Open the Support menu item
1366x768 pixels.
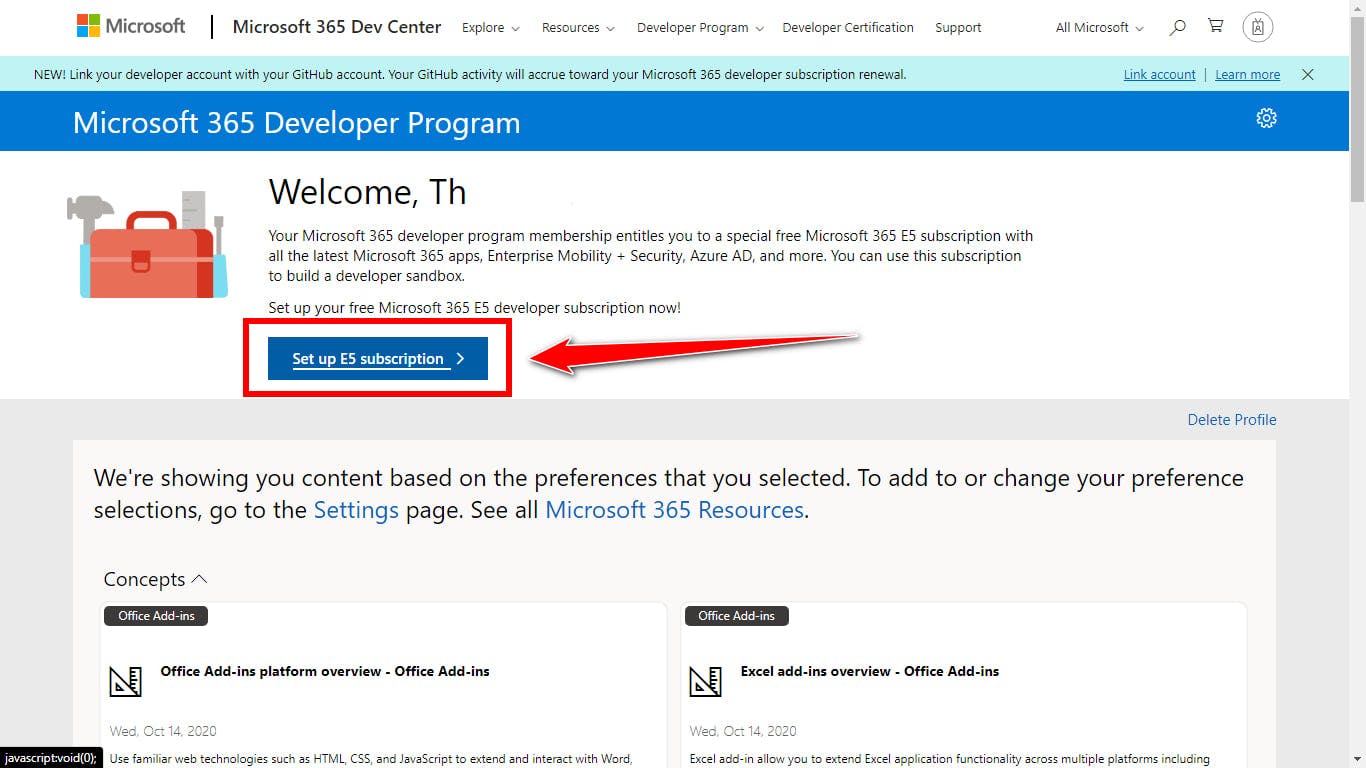pos(958,28)
